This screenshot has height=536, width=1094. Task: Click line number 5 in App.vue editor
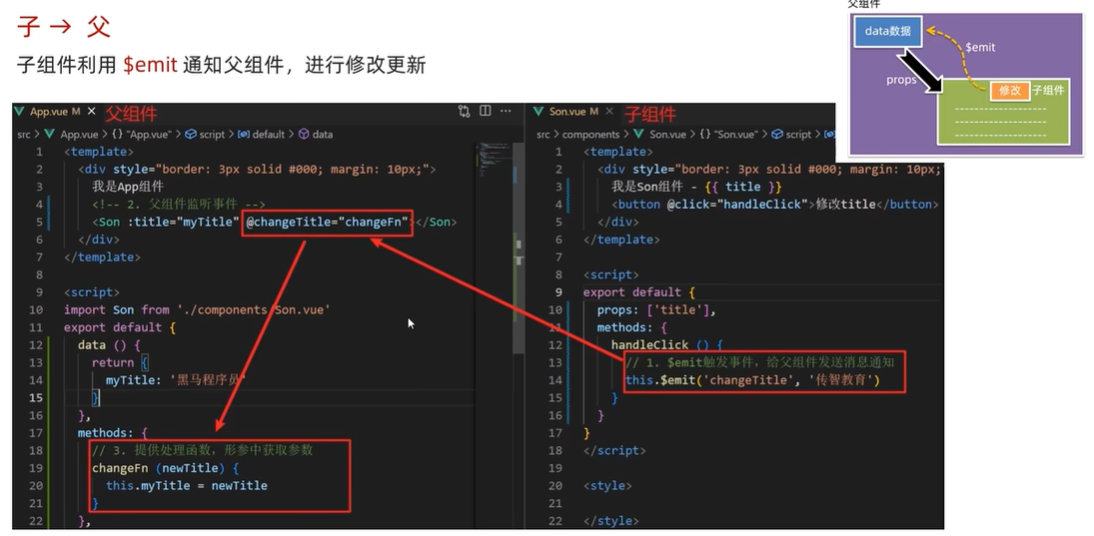(x=39, y=222)
